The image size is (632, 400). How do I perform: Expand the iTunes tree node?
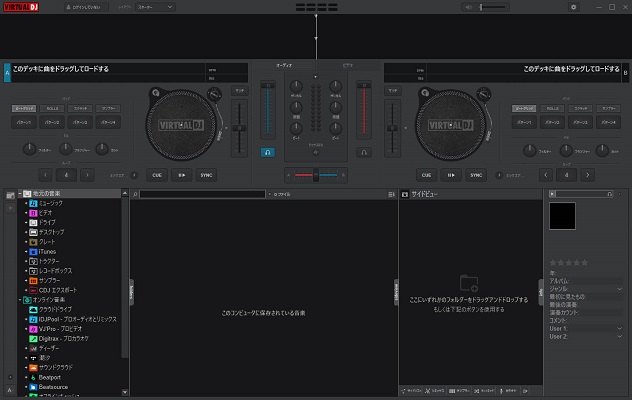tap(26, 252)
